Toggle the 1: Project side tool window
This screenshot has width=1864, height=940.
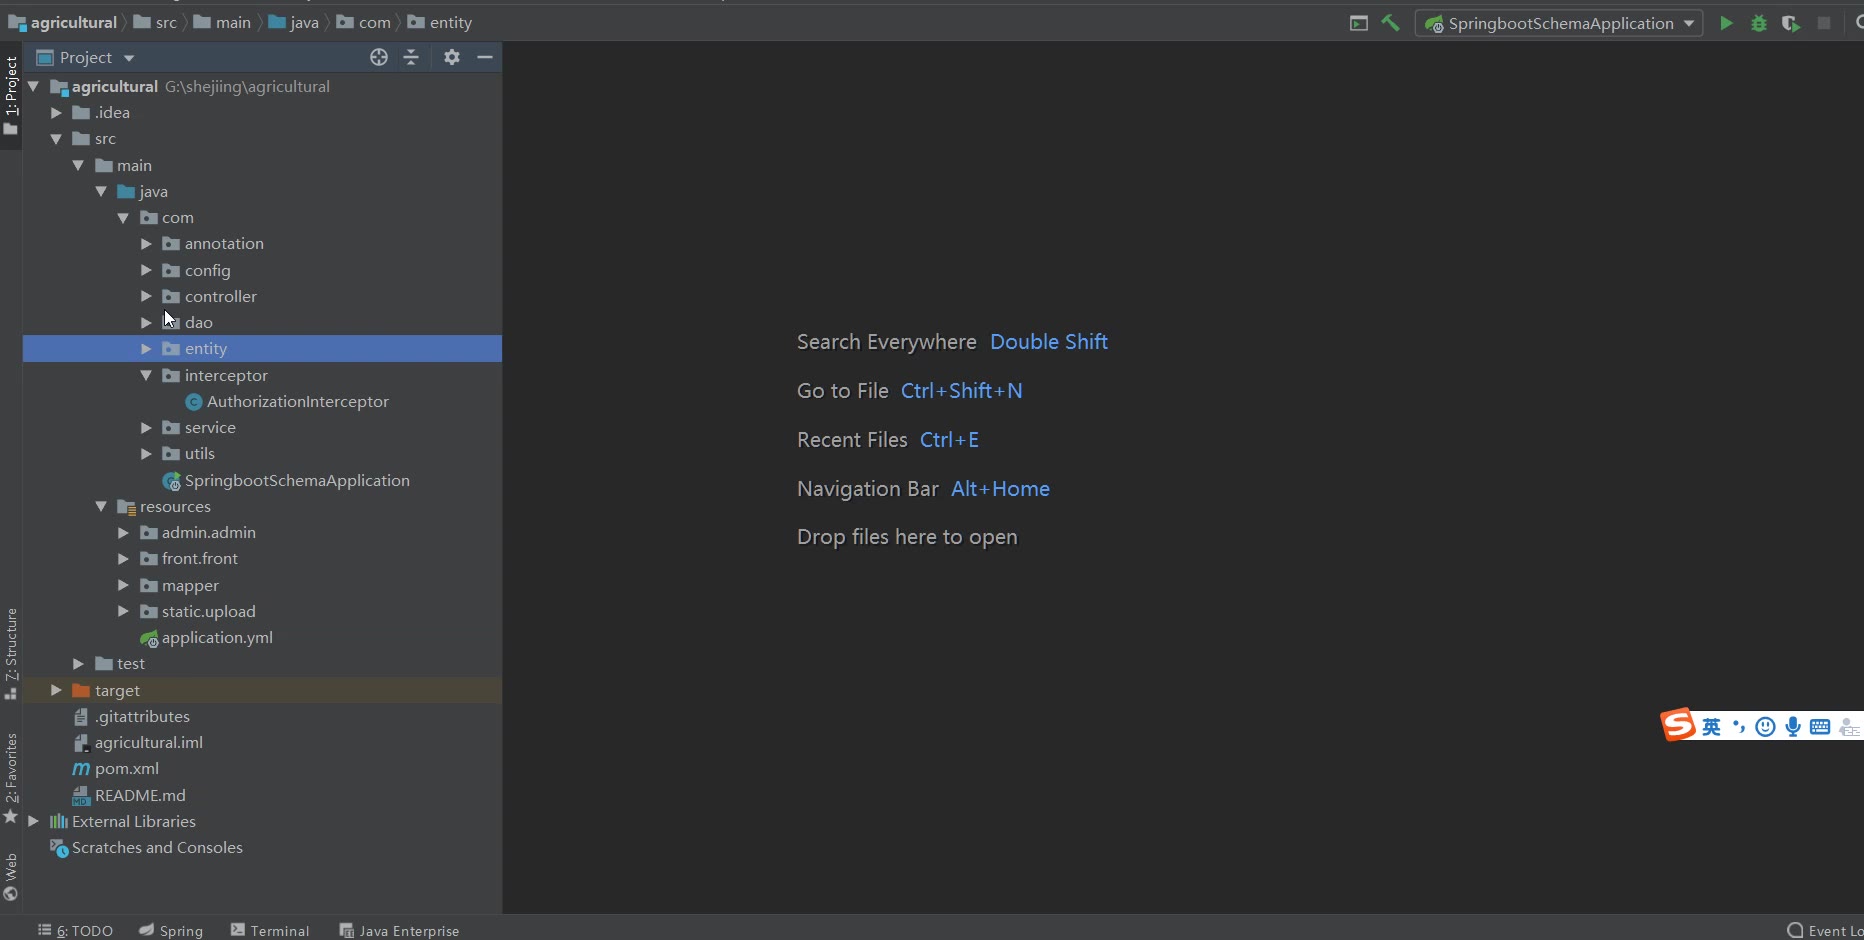tap(11, 94)
